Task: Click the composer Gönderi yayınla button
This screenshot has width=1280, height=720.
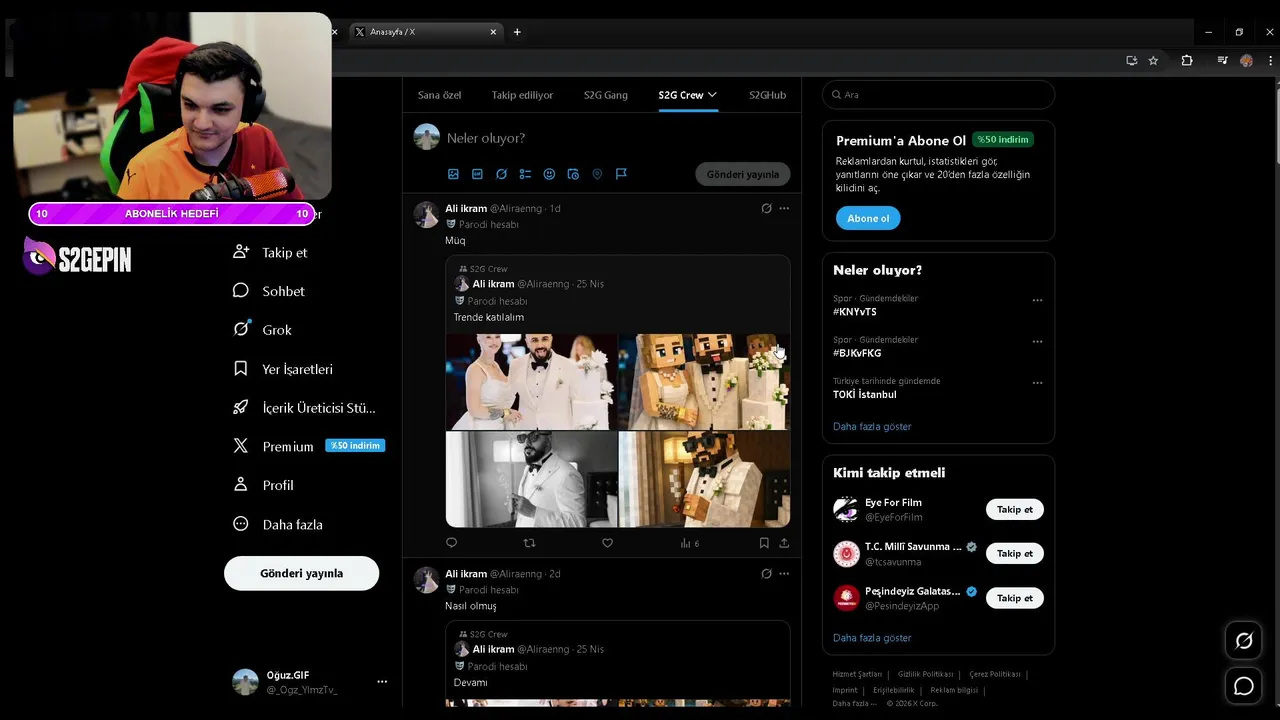Action: pyautogui.click(x=743, y=174)
